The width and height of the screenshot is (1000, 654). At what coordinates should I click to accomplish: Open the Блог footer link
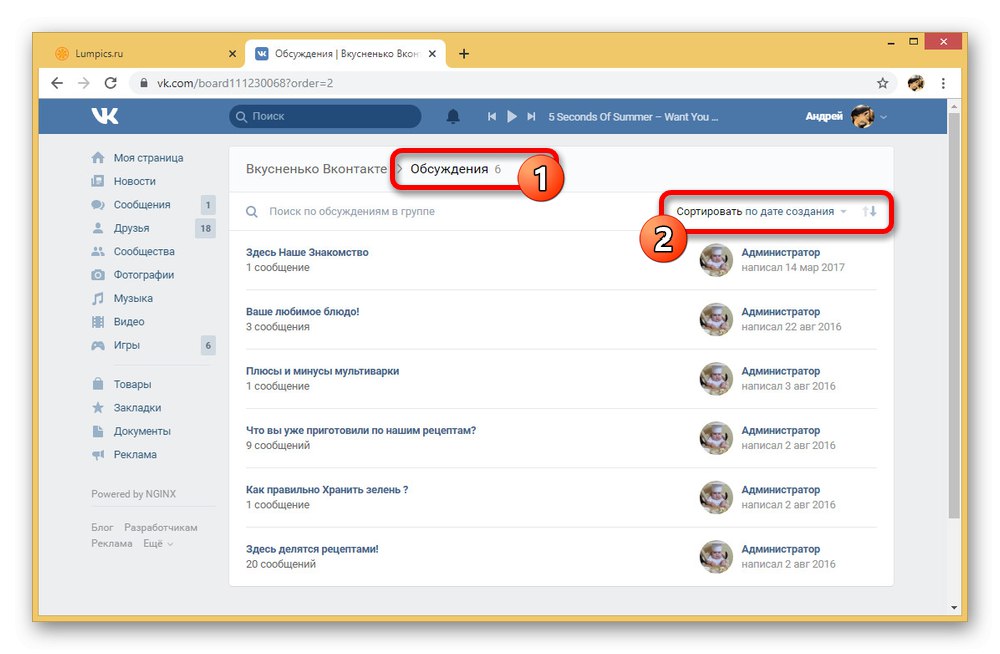(102, 528)
